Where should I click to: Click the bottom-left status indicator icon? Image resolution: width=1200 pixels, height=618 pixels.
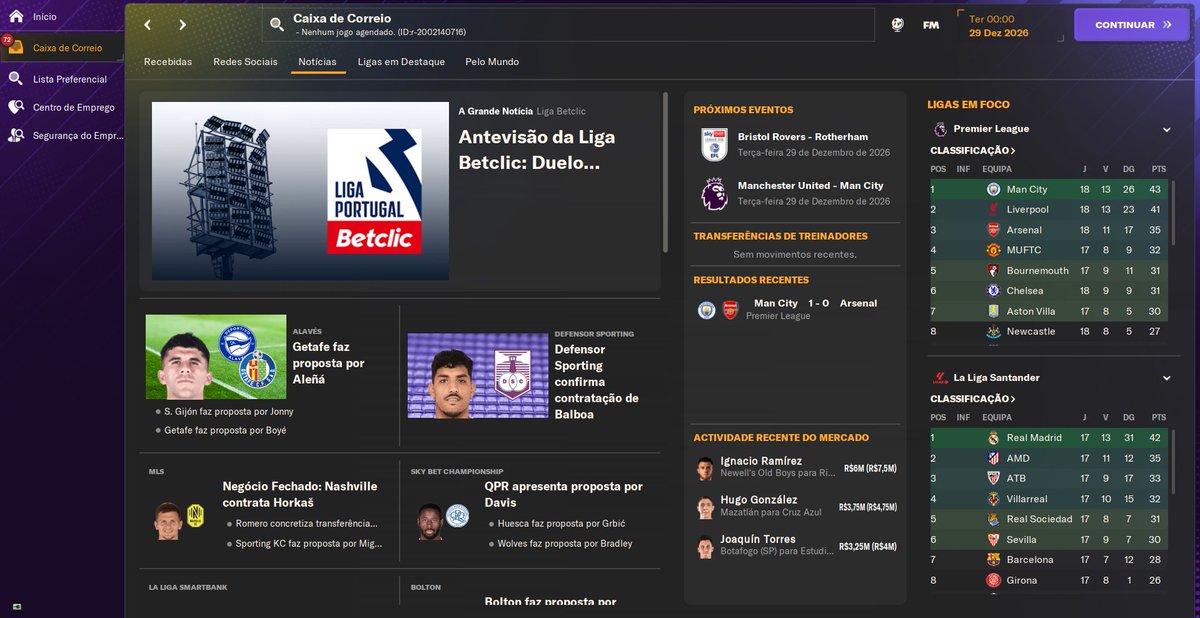[18, 607]
